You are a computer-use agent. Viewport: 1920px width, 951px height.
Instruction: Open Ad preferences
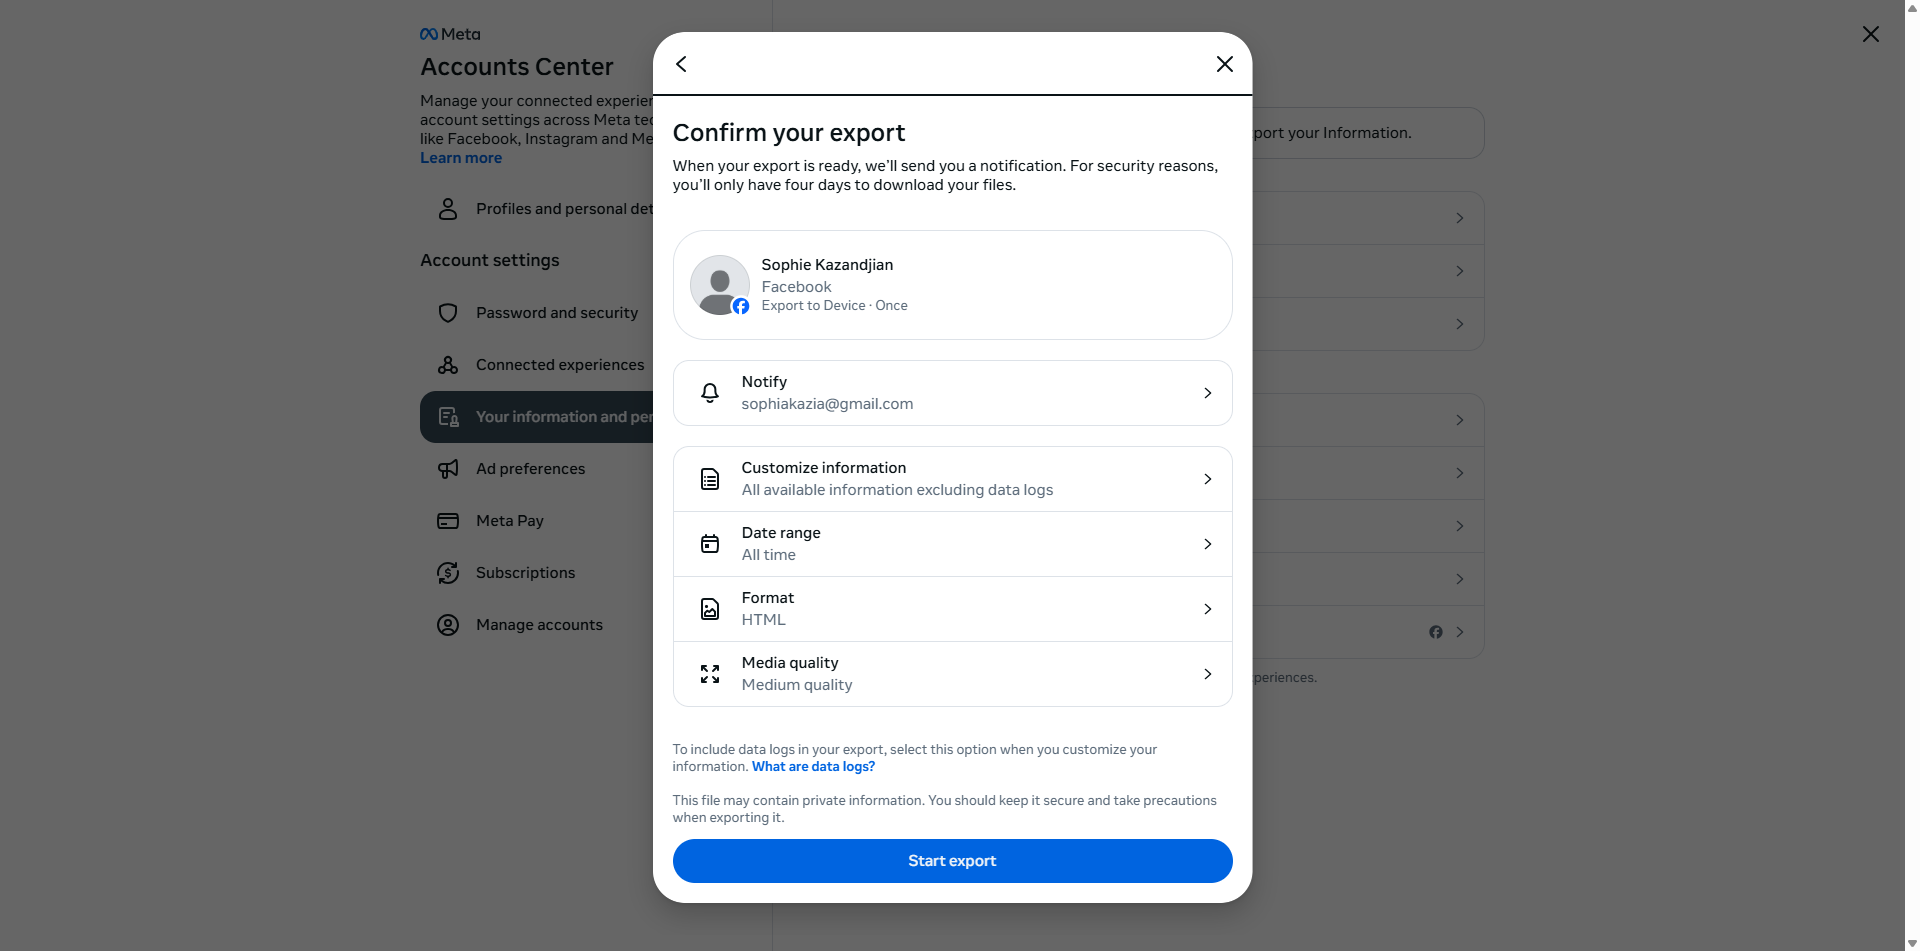(537, 469)
